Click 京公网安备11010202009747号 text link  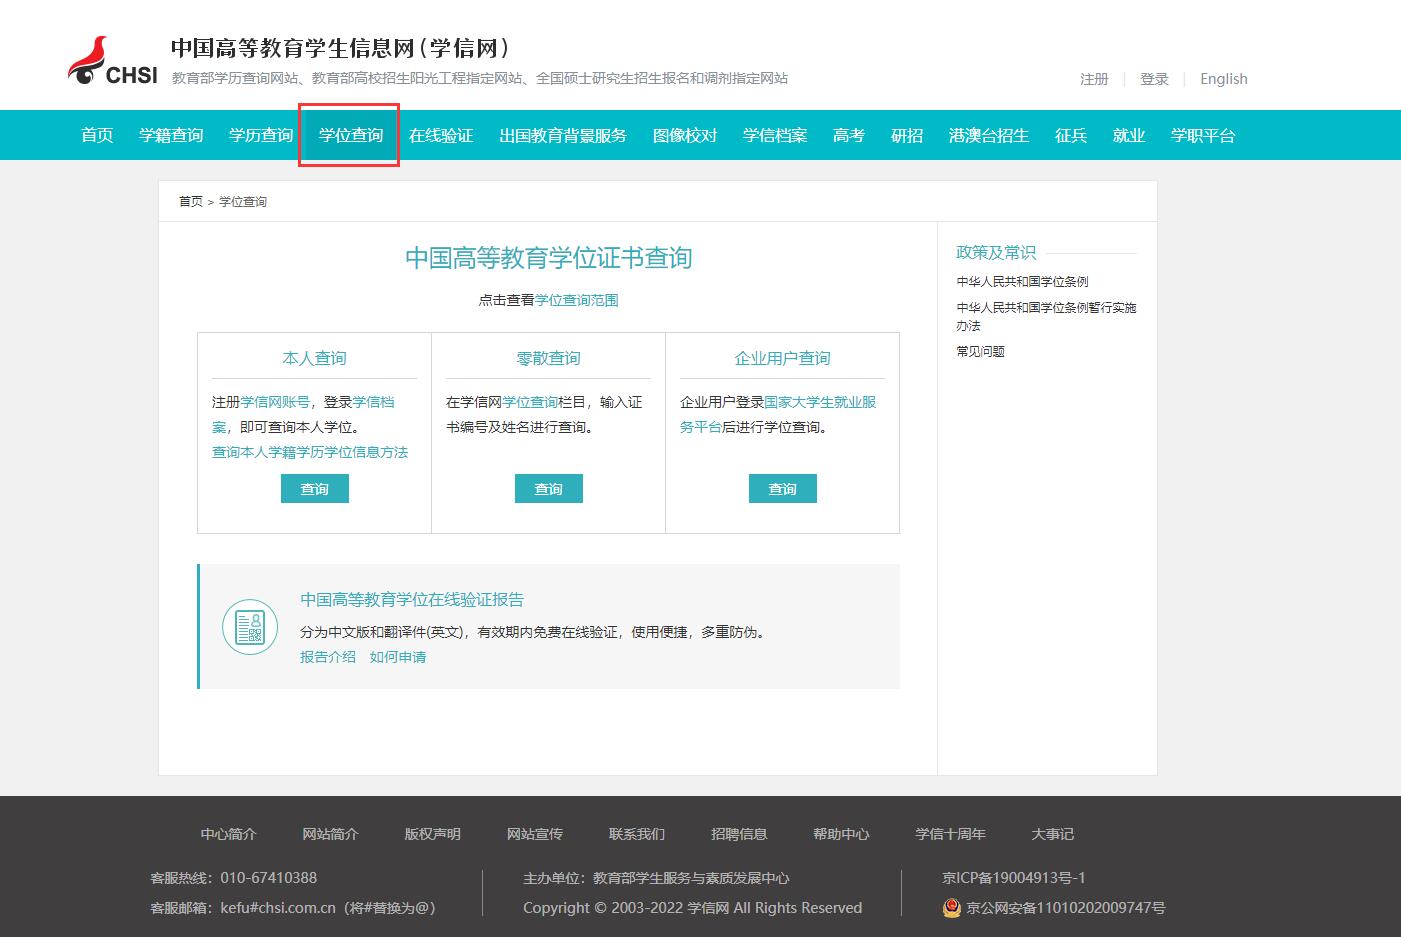click(x=1065, y=908)
